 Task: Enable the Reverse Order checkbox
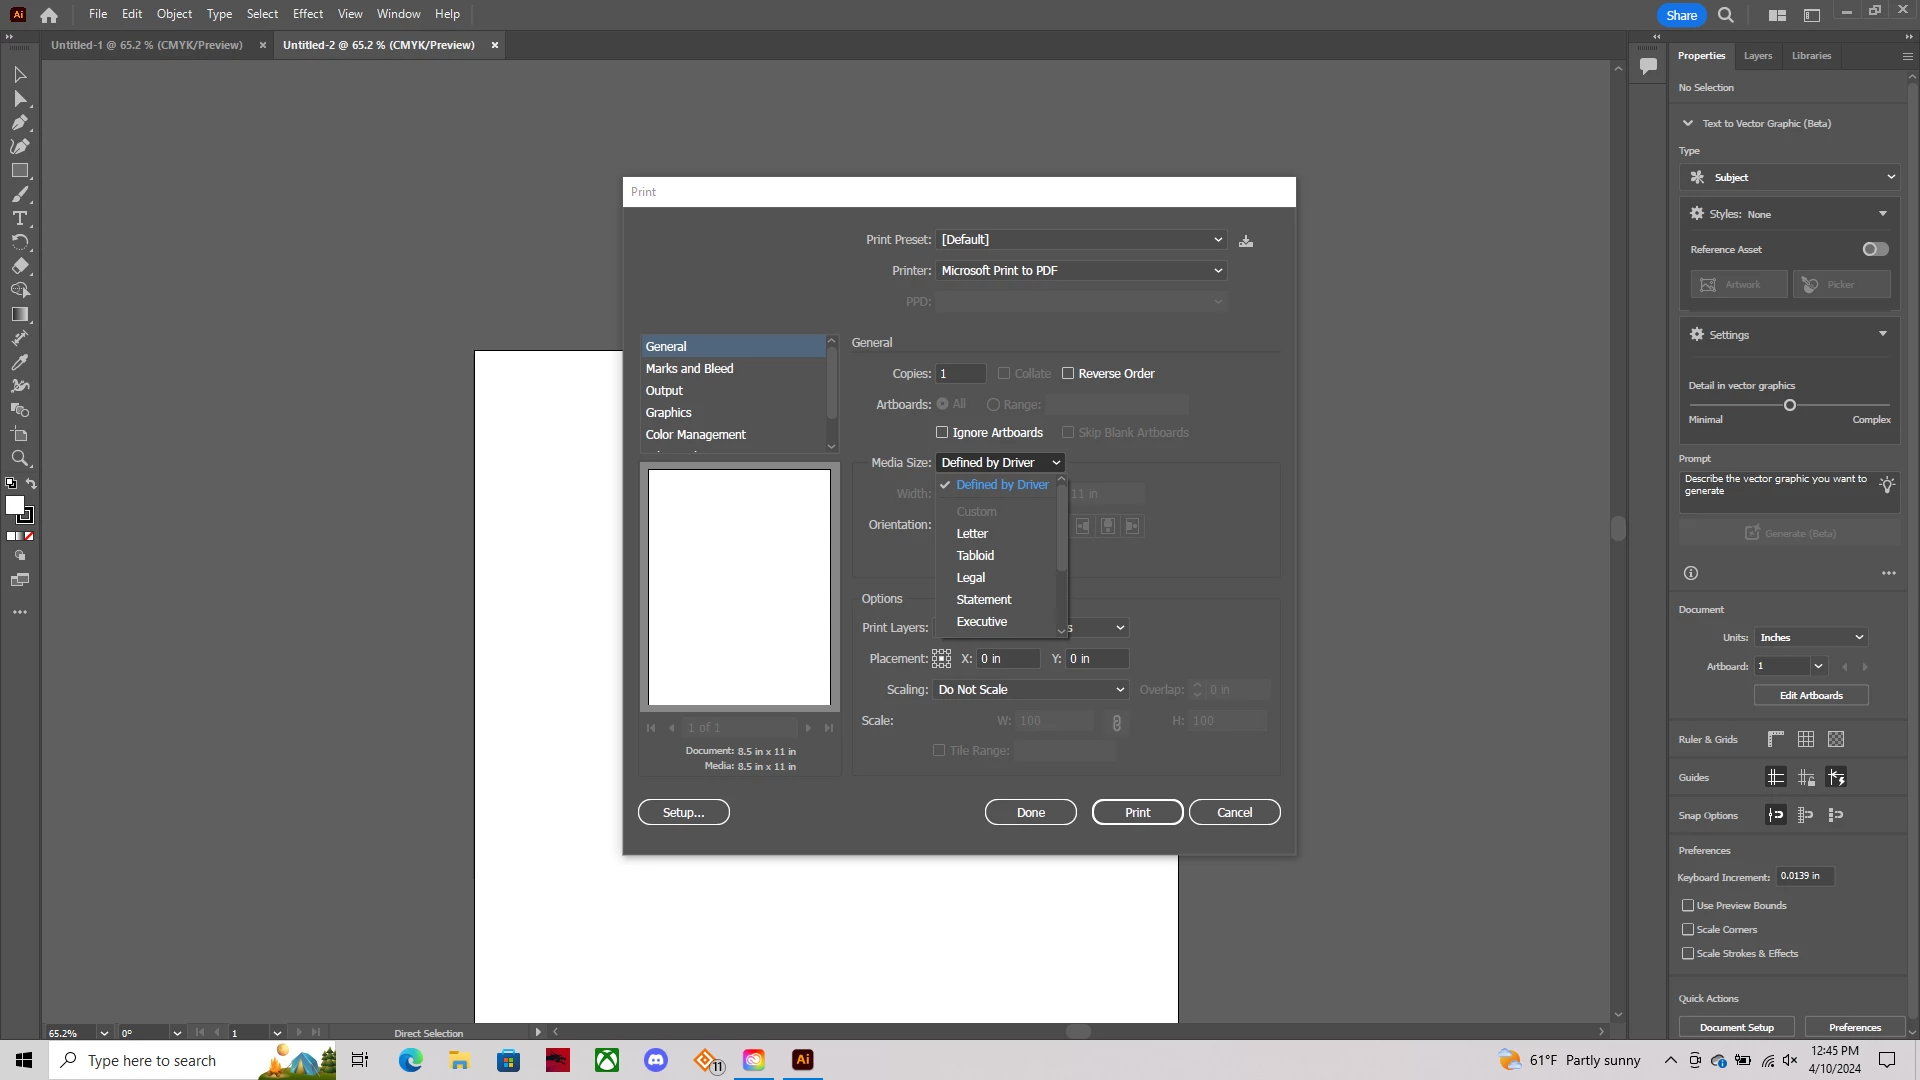pos(1068,374)
